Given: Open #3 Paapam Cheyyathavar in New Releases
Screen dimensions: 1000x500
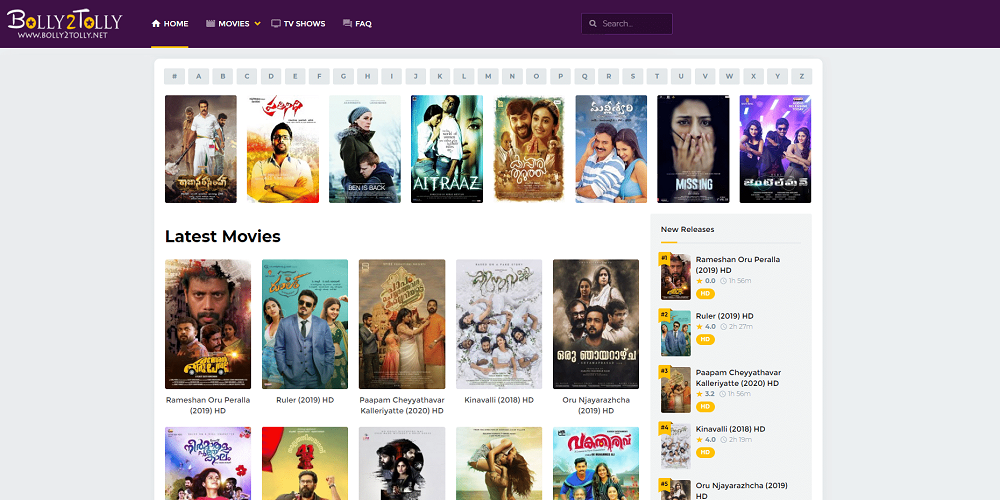Looking at the screenshot, I should 739,378.
